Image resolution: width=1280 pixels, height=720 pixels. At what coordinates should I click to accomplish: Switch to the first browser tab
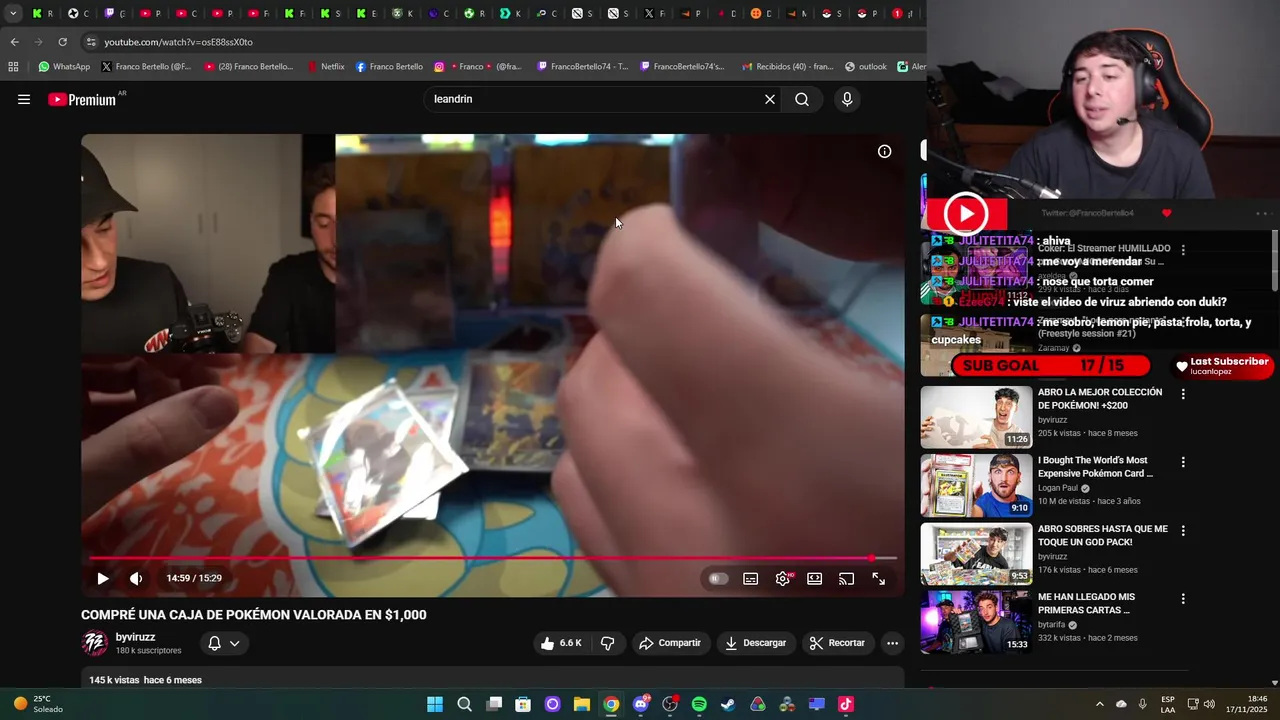[x=43, y=13]
